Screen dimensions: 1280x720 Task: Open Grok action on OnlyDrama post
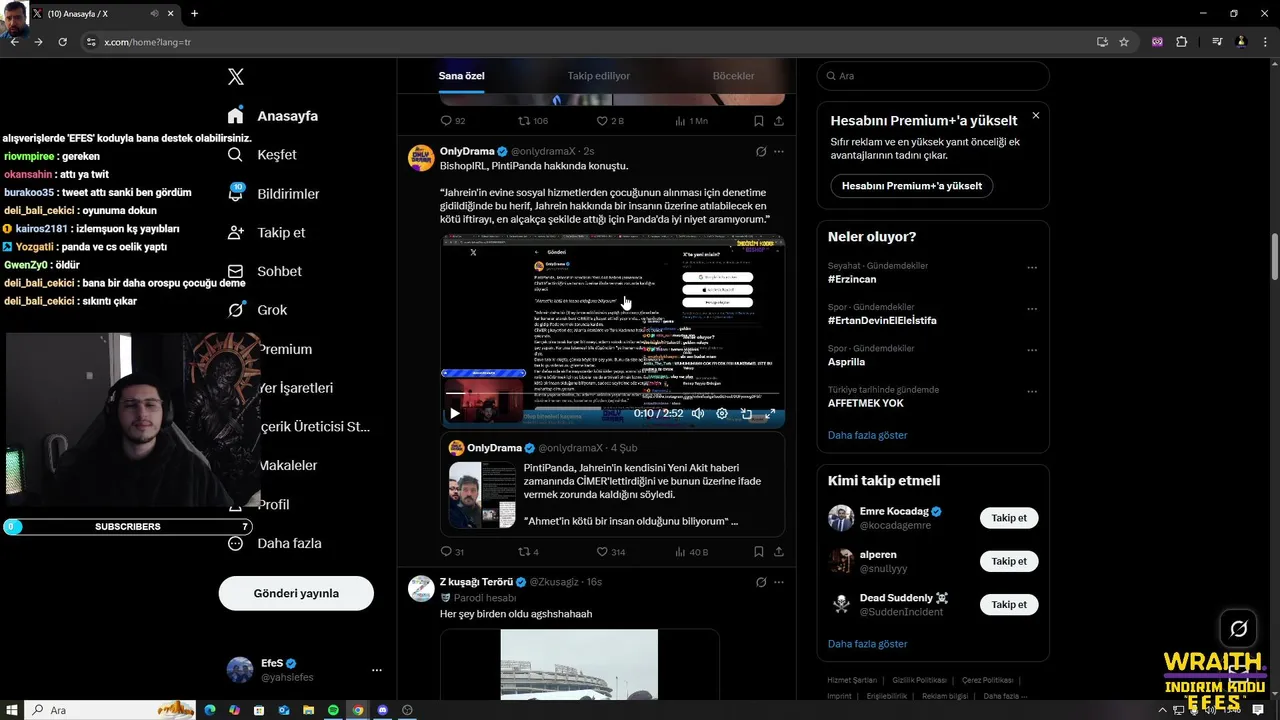pos(761,152)
